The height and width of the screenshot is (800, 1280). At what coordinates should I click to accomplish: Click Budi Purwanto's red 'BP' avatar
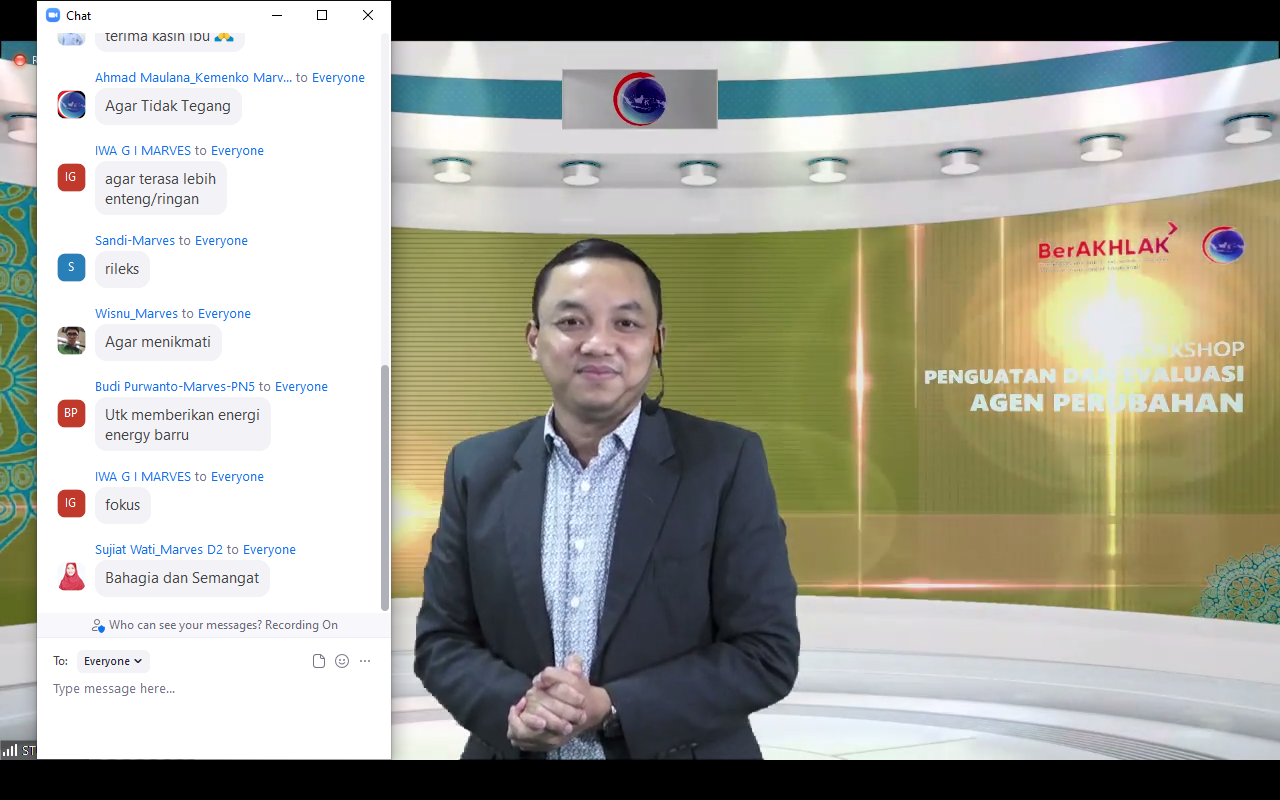click(71, 413)
